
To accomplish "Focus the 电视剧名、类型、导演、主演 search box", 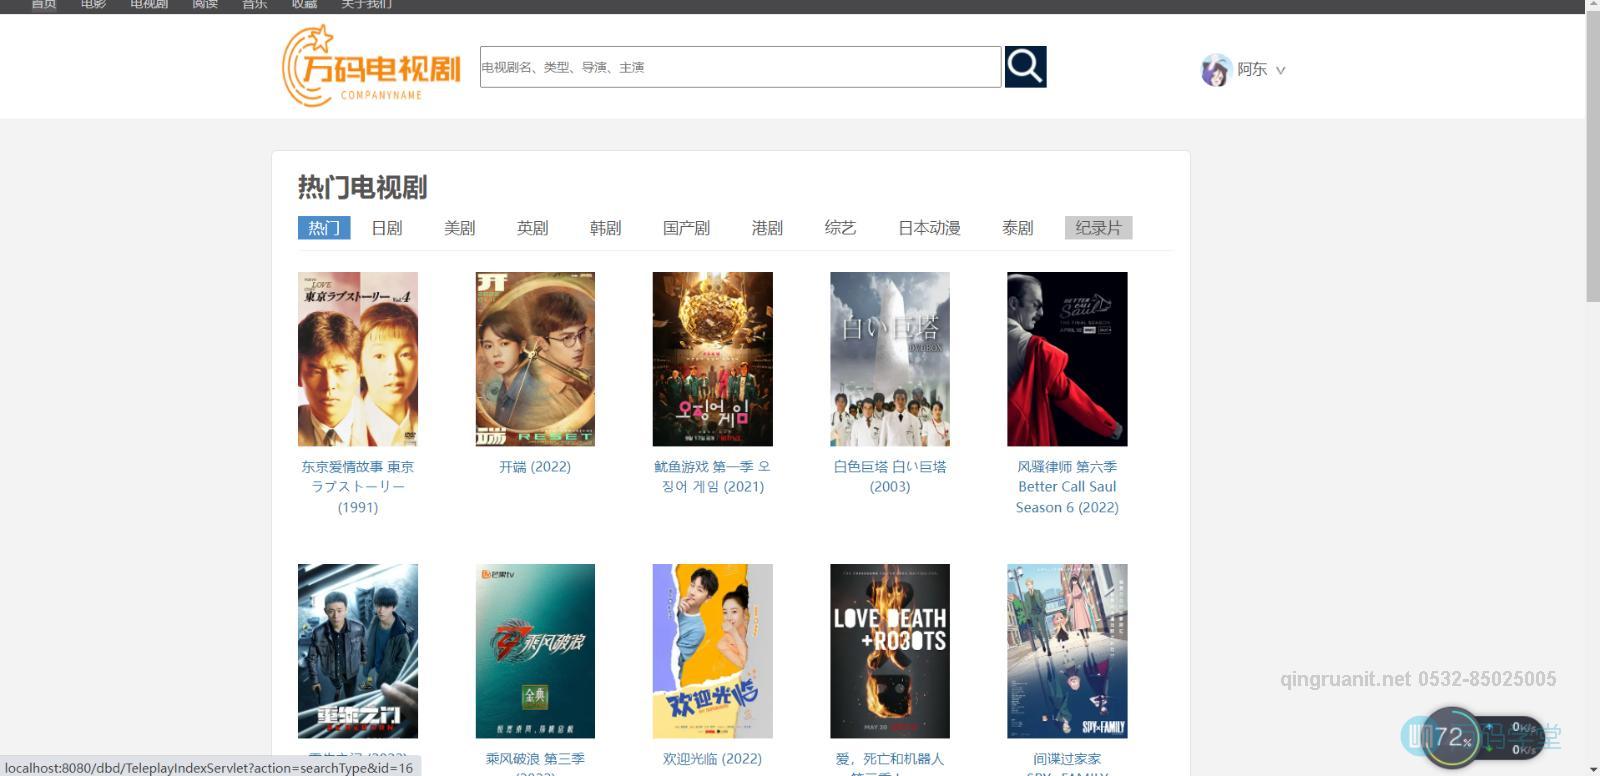I will 740,67.
